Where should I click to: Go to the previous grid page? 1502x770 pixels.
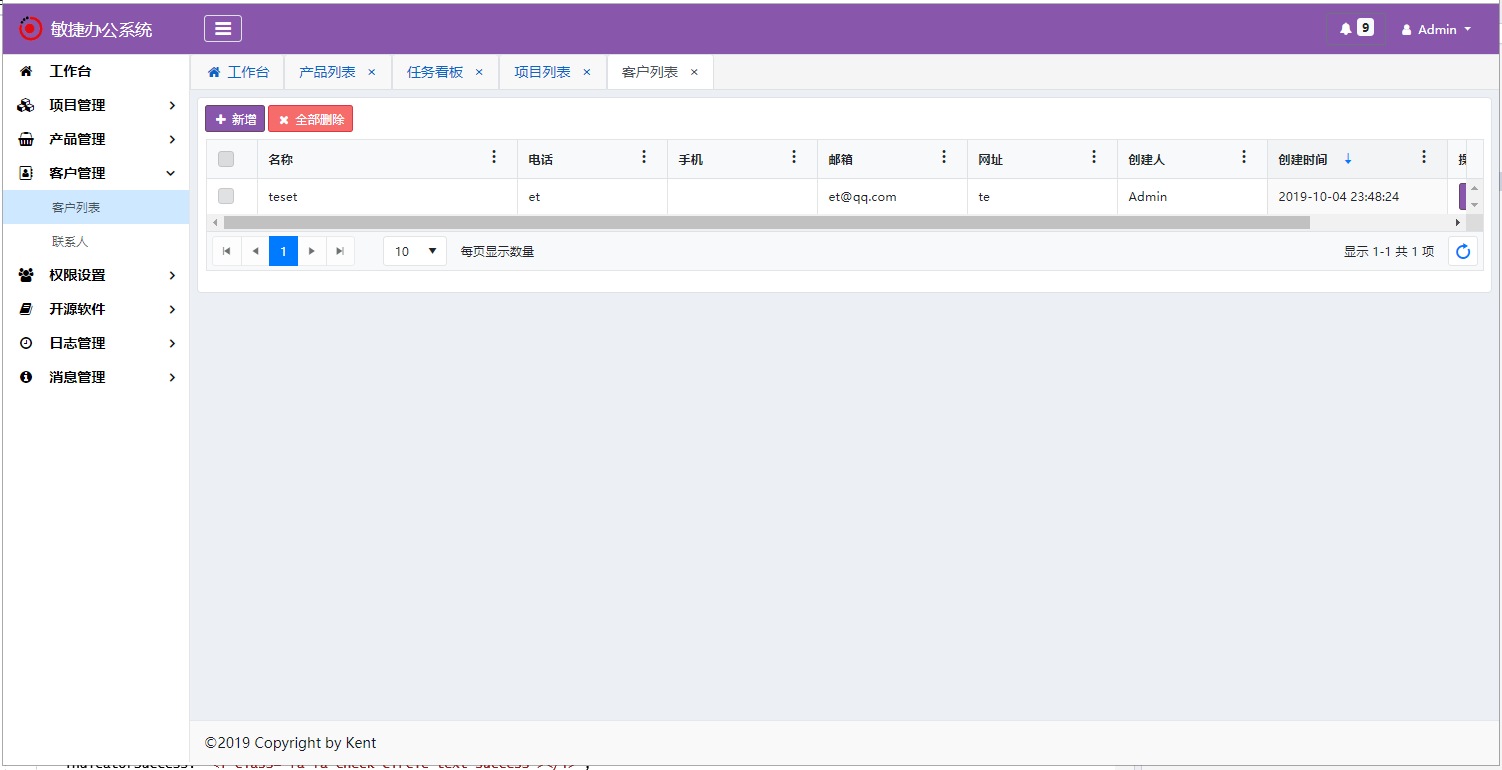255,251
